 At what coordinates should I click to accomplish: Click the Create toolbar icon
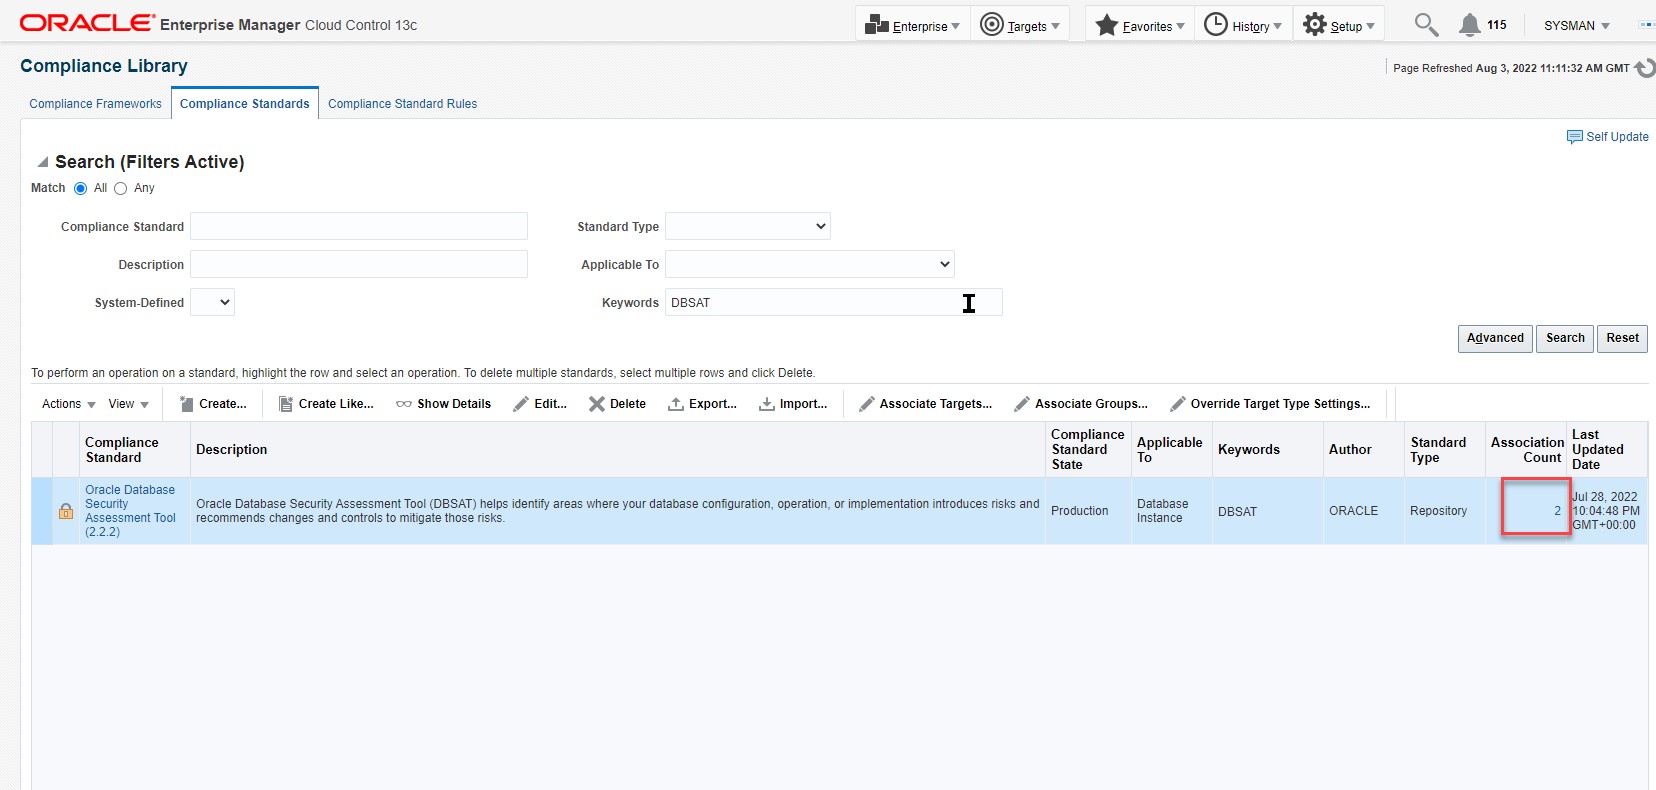186,404
